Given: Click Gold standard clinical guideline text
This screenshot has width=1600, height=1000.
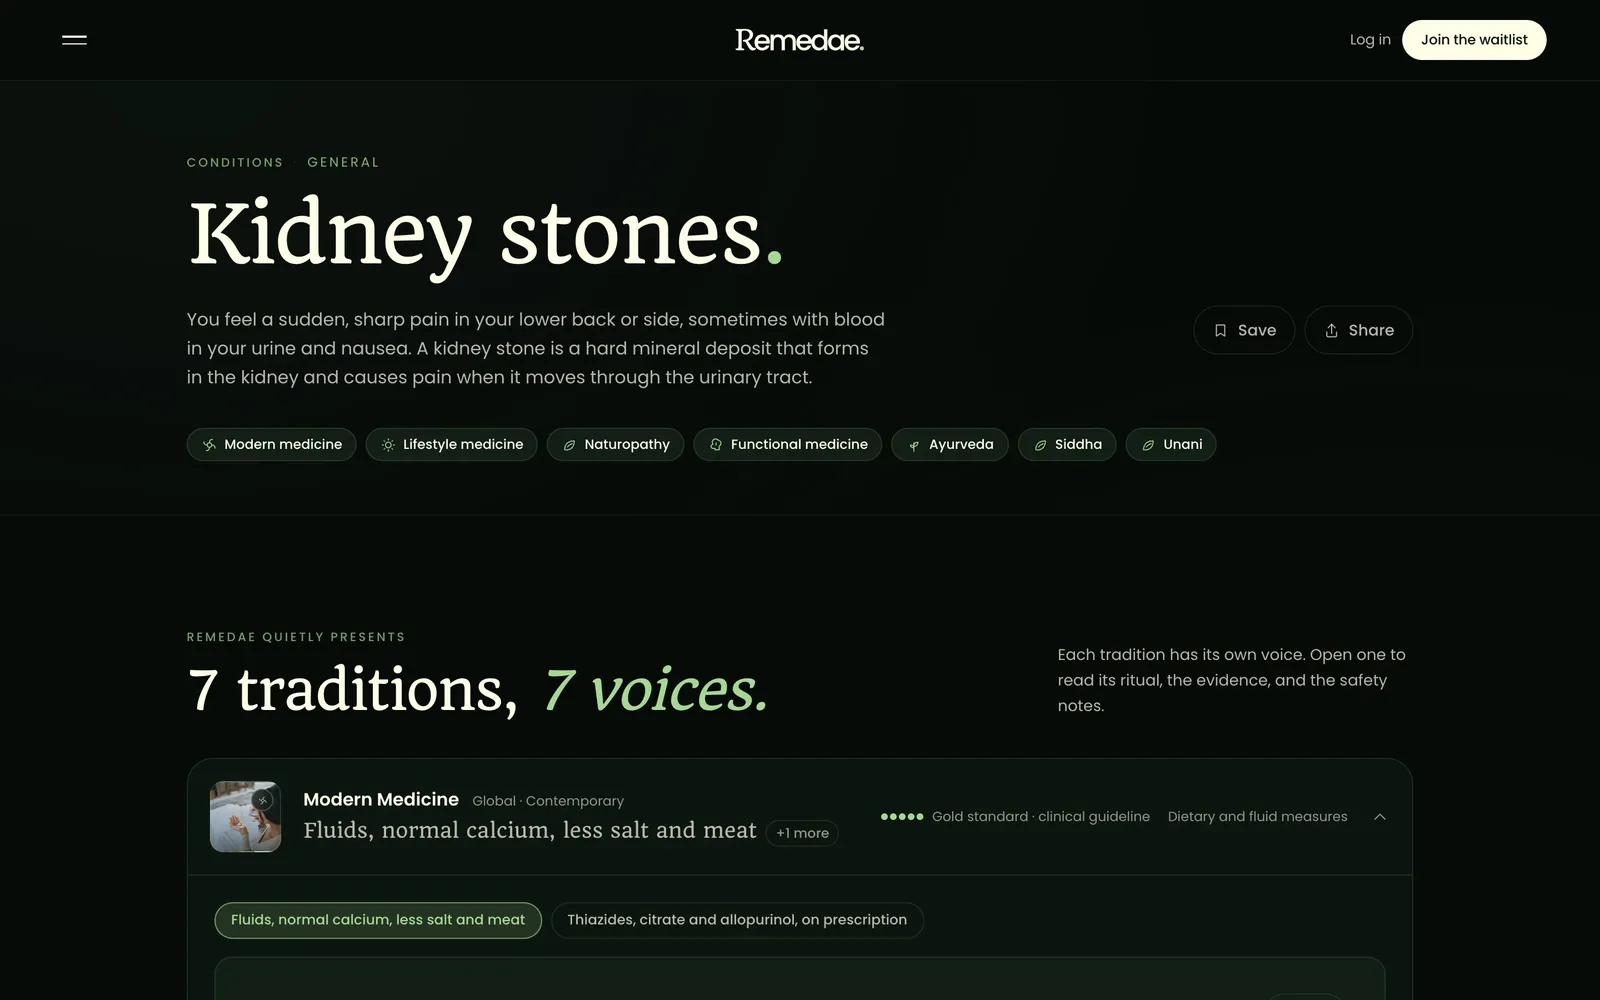Looking at the screenshot, I should pos(1041,817).
